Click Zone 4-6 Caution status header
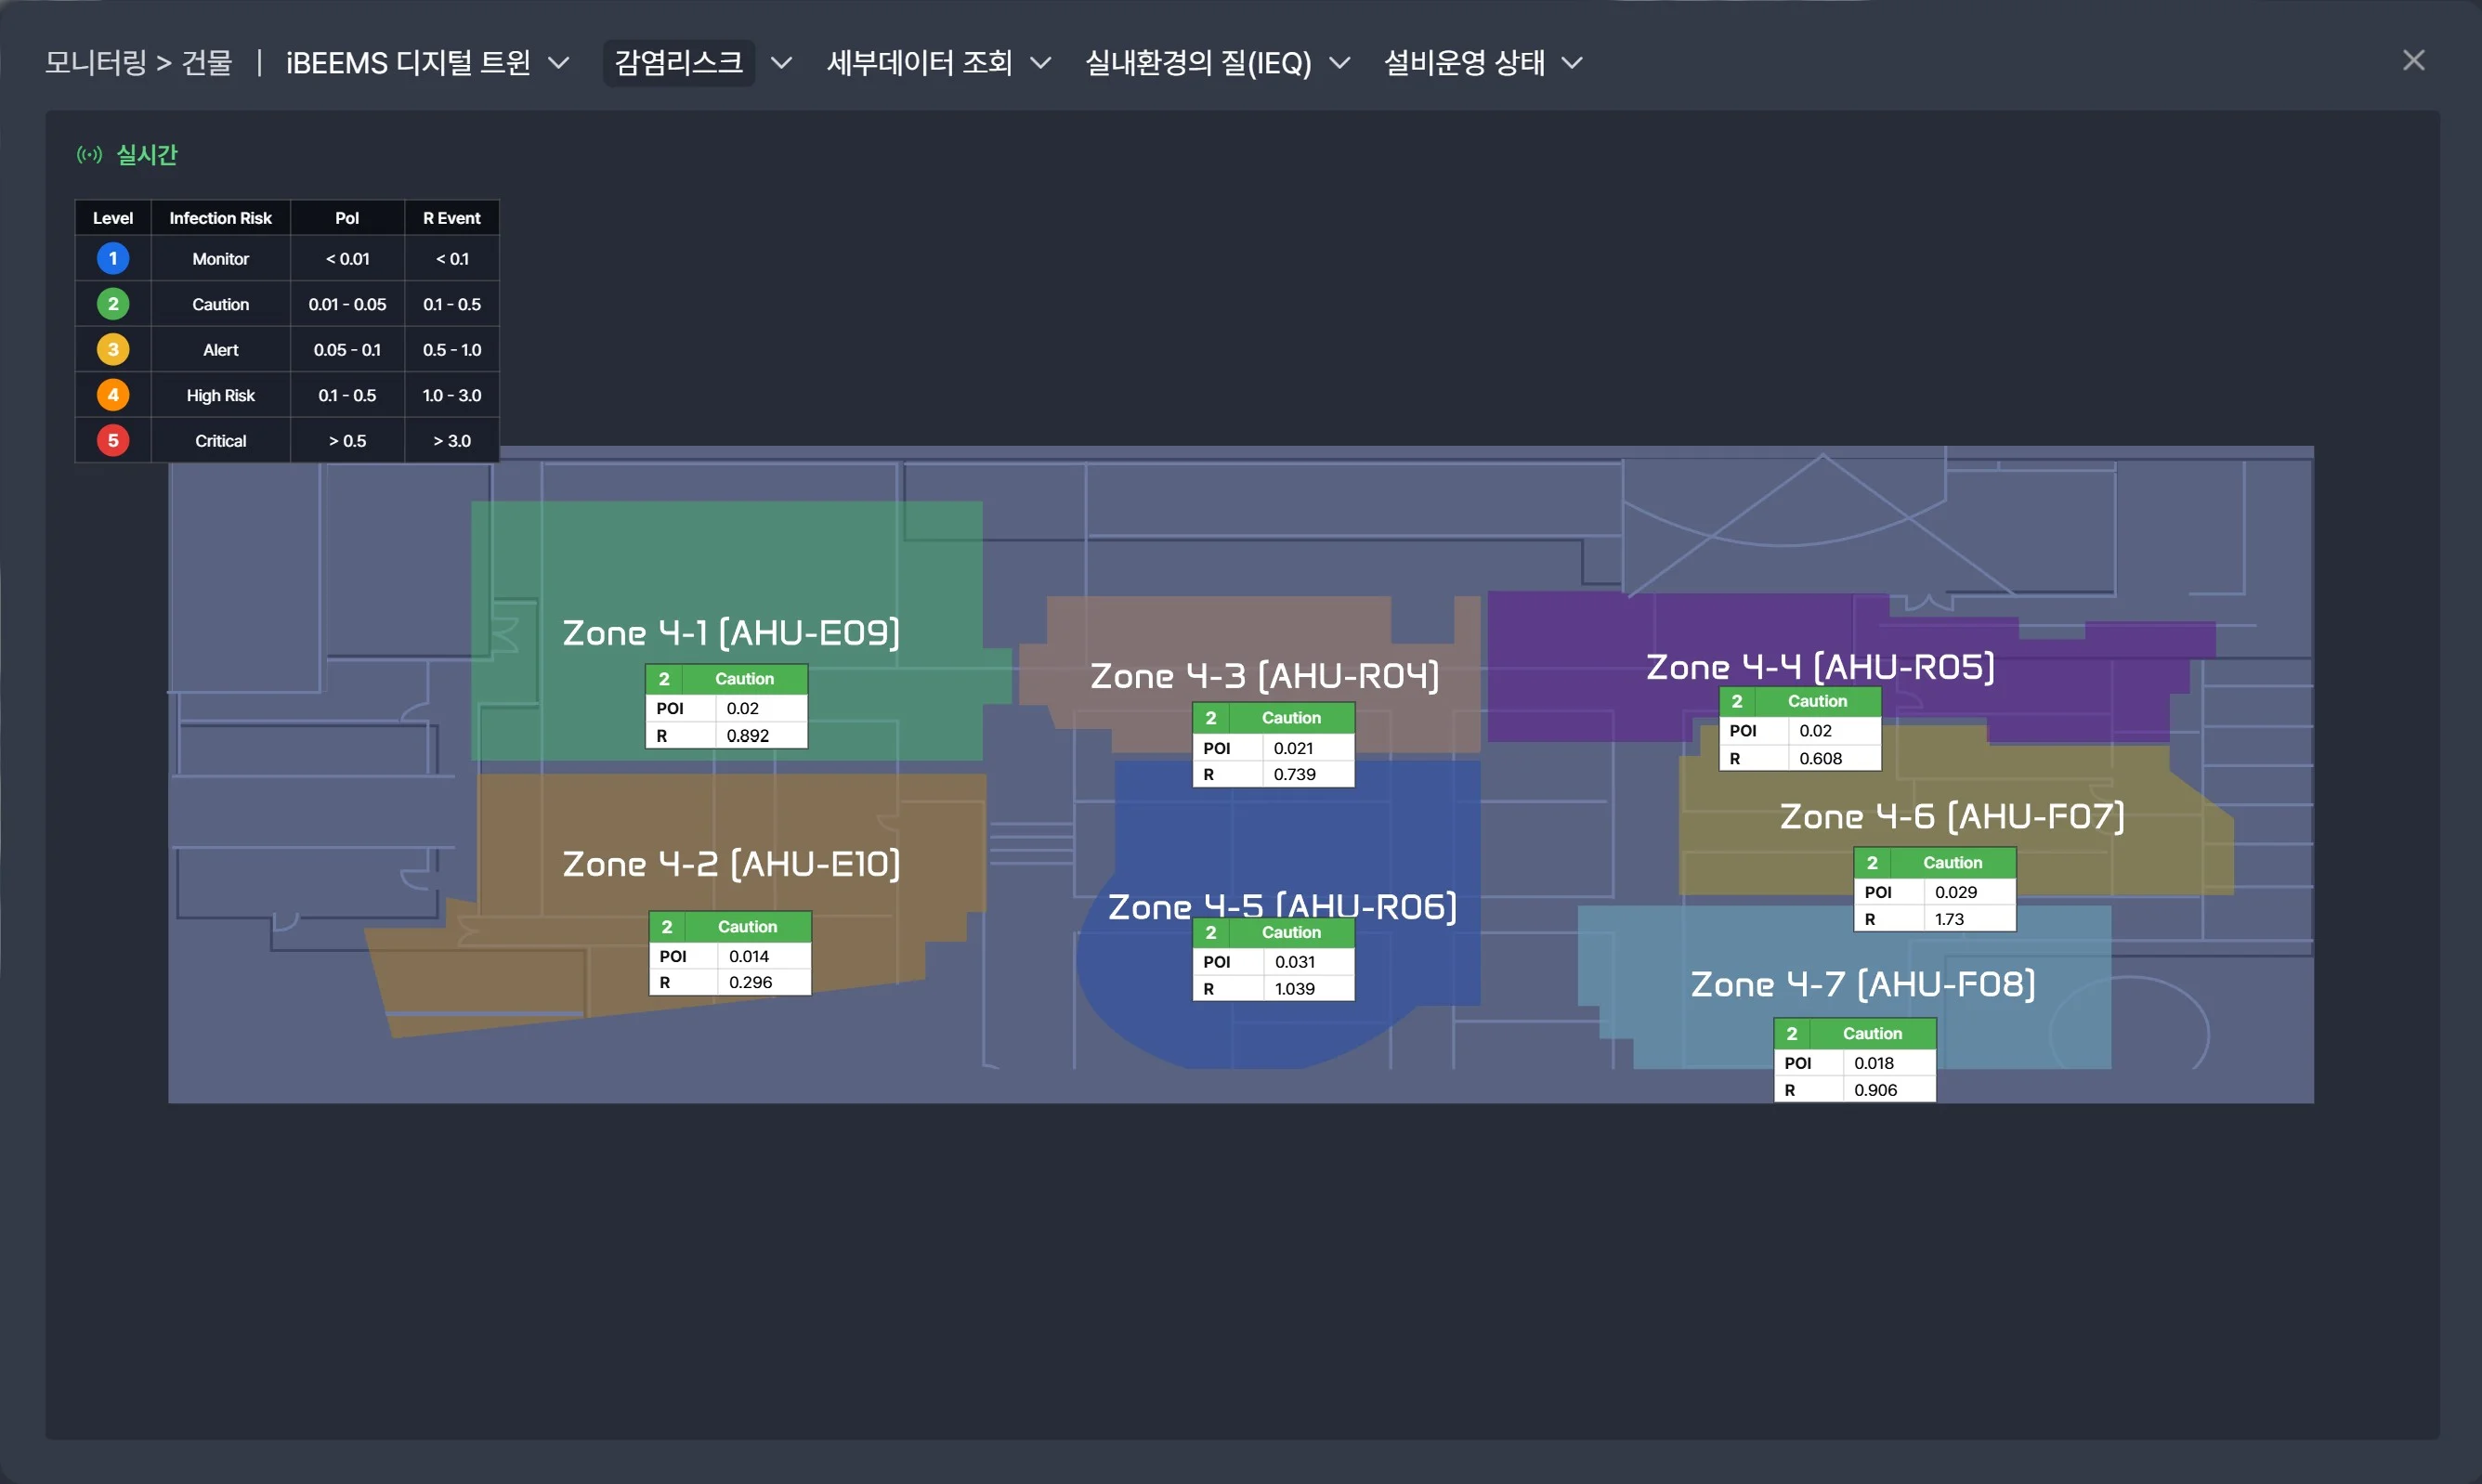This screenshot has height=1484, width=2482. point(1935,862)
